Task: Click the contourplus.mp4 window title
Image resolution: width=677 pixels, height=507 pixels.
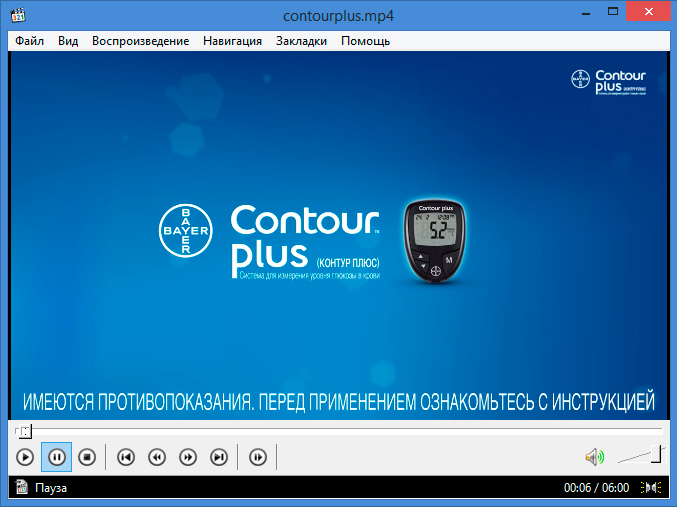Action: point(338,16)
